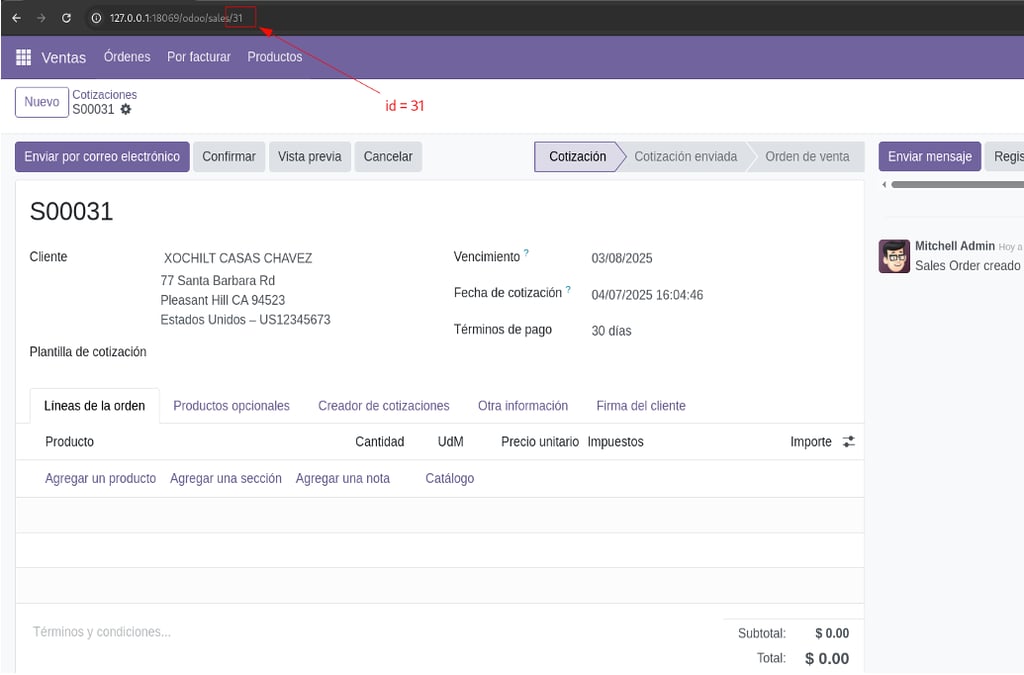Click the browser address bar URL
Screen dimensions: 1024x675
point(176,18)
